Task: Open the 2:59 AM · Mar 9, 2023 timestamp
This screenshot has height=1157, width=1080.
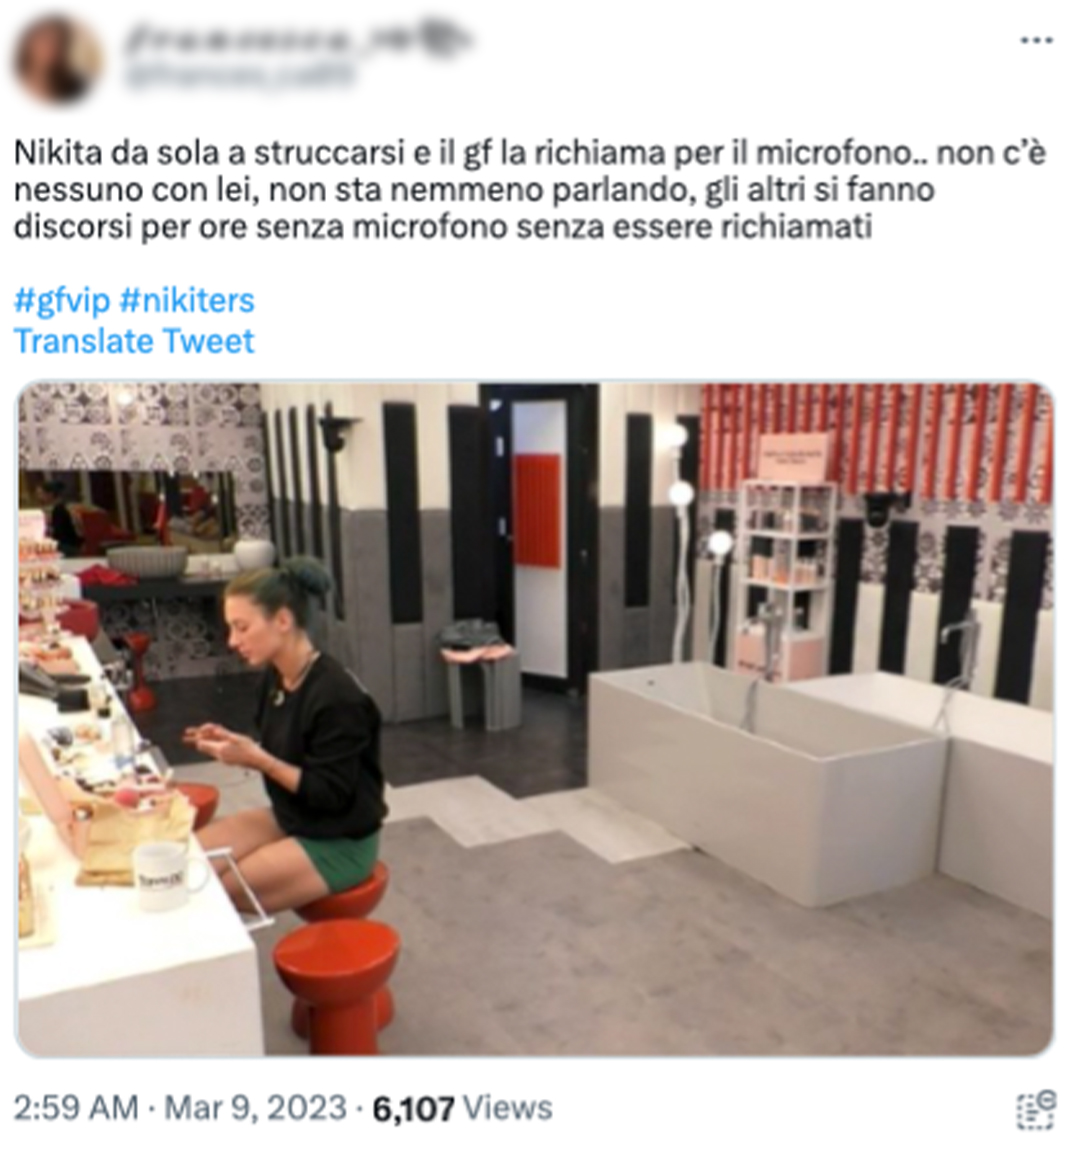Action: click(x=180, y=1108)
